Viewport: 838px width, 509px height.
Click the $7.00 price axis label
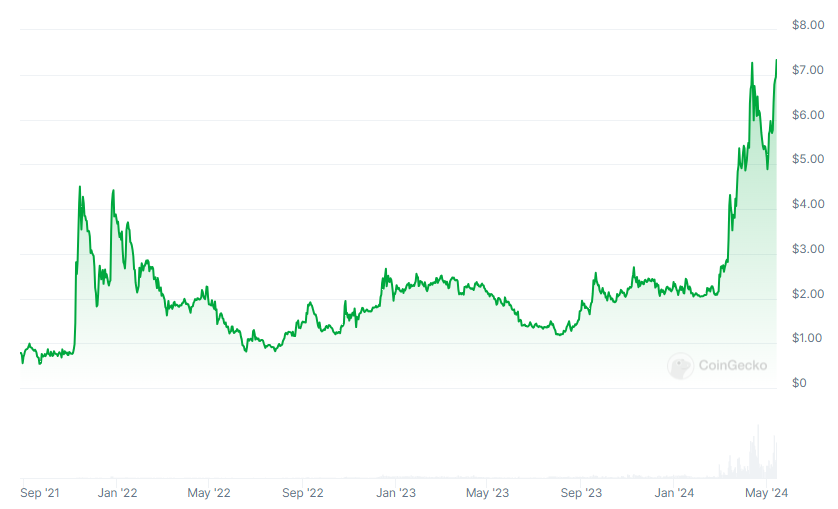coord(807,70)
